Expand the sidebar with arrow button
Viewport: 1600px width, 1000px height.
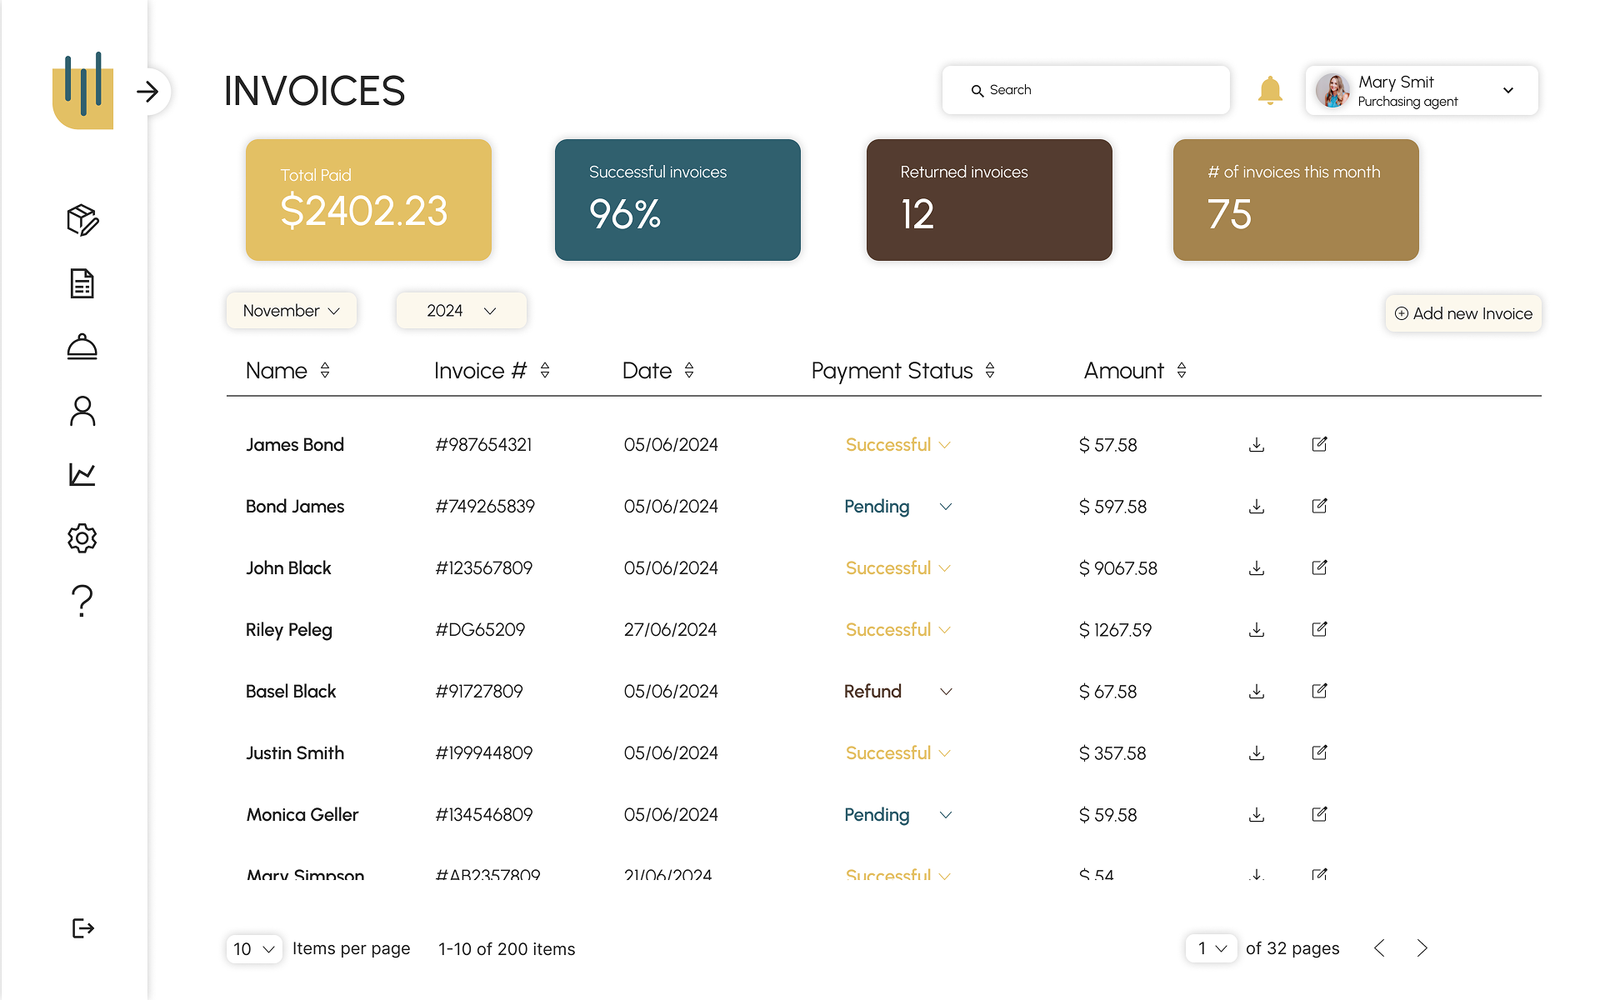coord(148,92)
